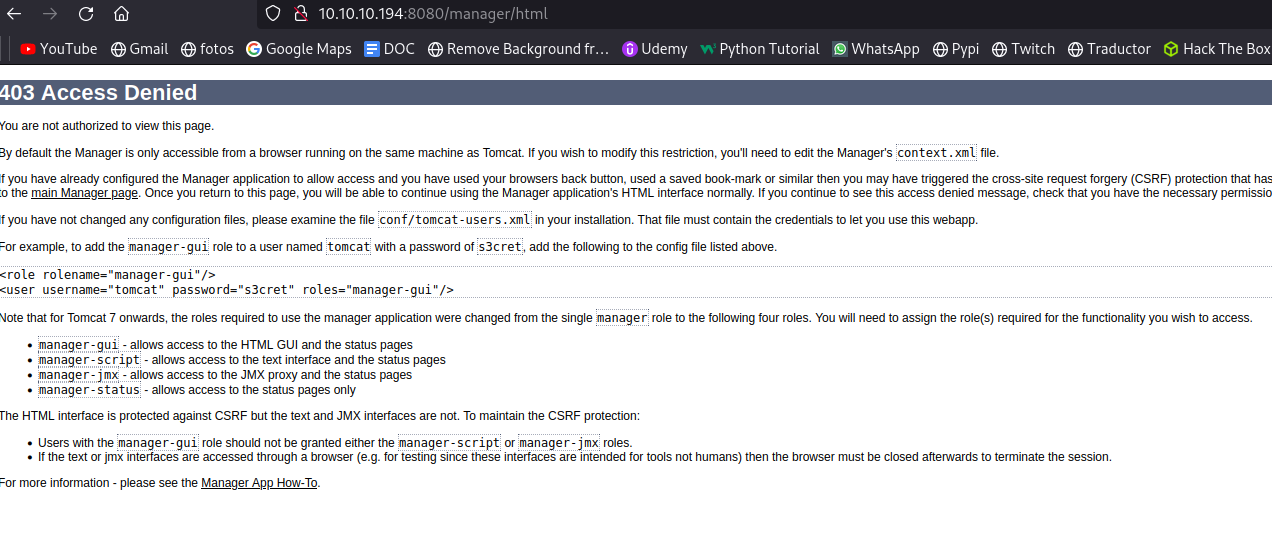Click the browser forward arrow
Screen dimensions: 1272x538
pyautogui.click(x=50, y=14)
